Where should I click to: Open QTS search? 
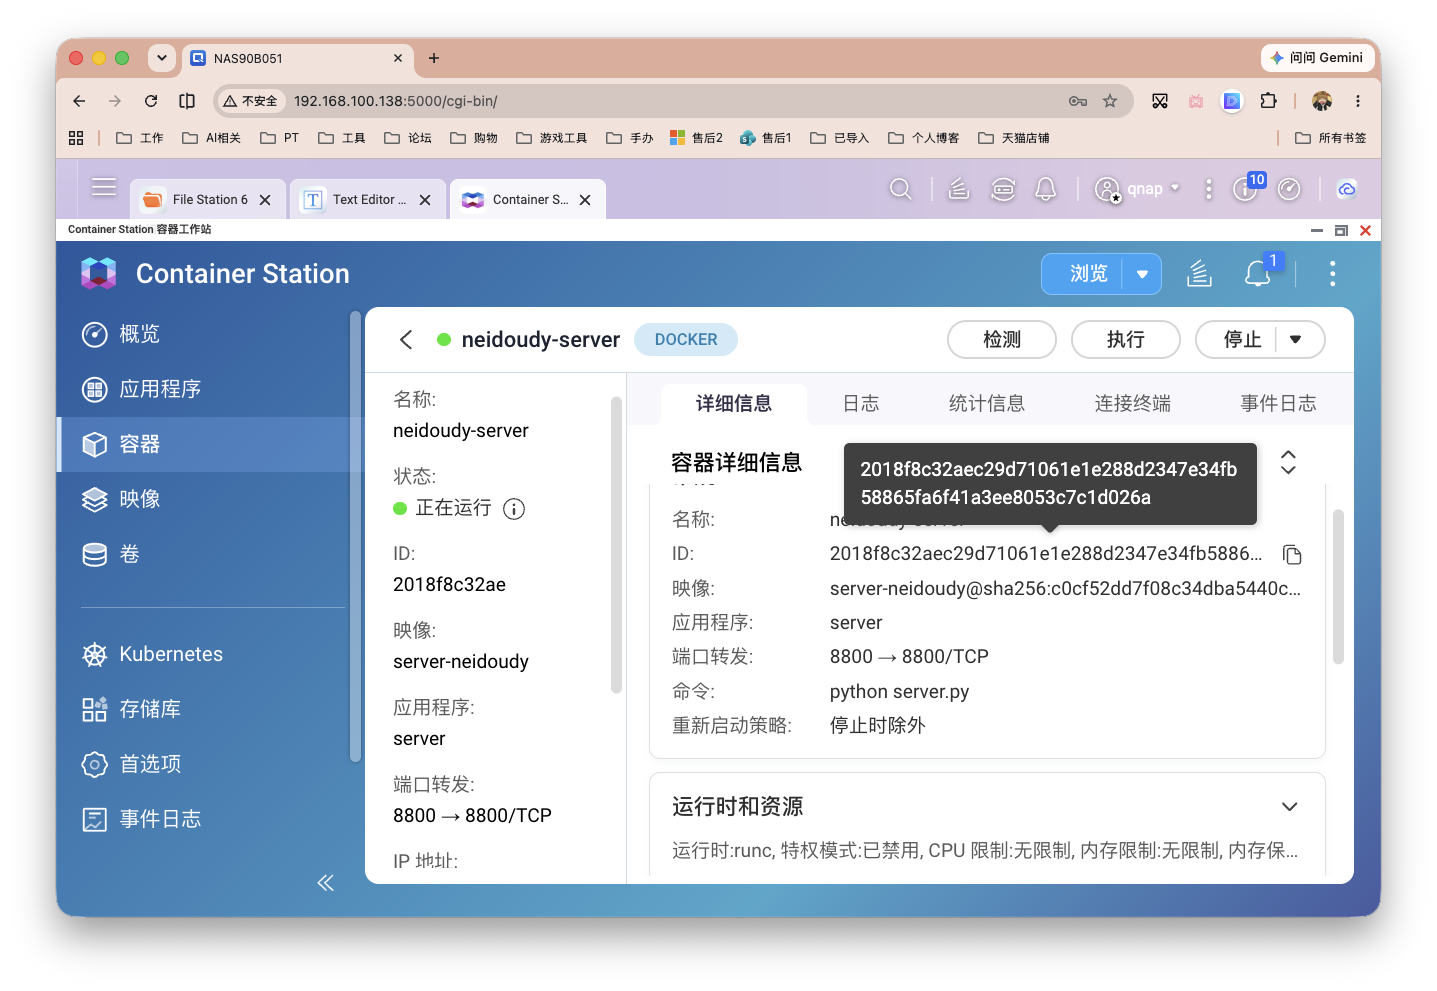[x=900, y=189]
